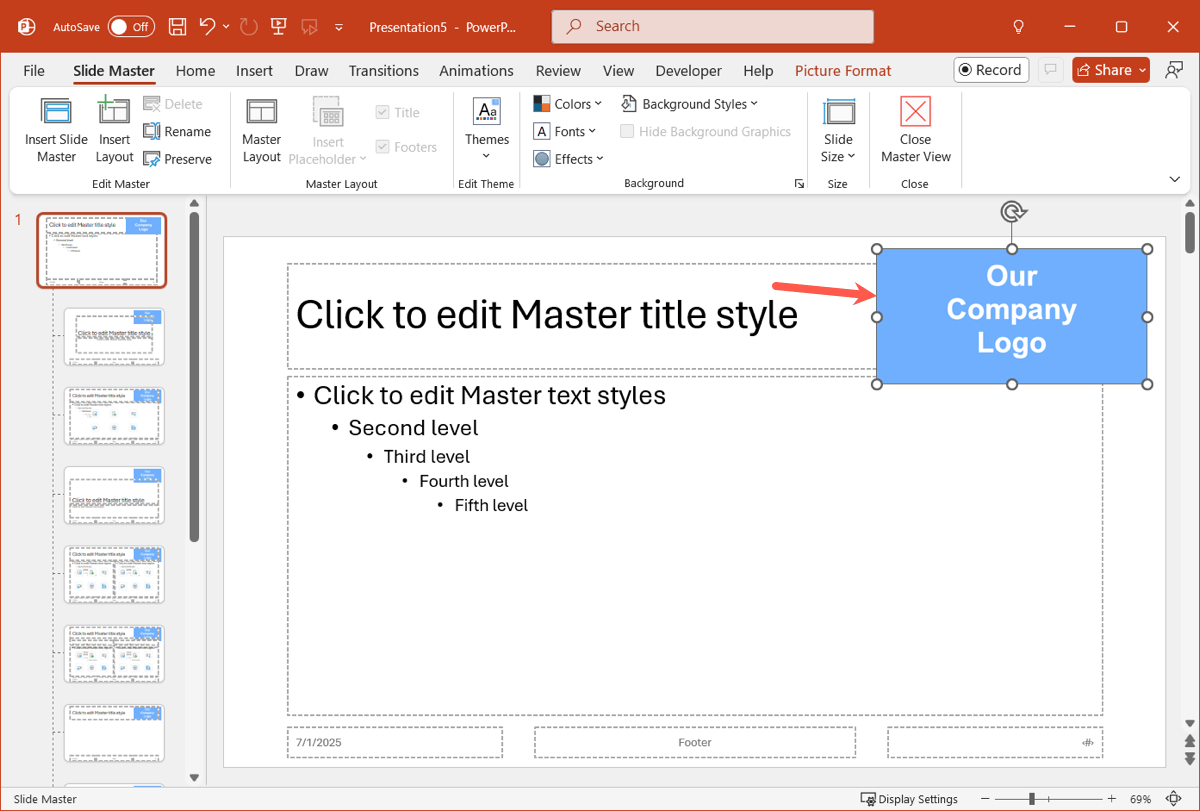Click the Undo arrow icon
Screen dimensions: 1200x811
pos(207,27)
